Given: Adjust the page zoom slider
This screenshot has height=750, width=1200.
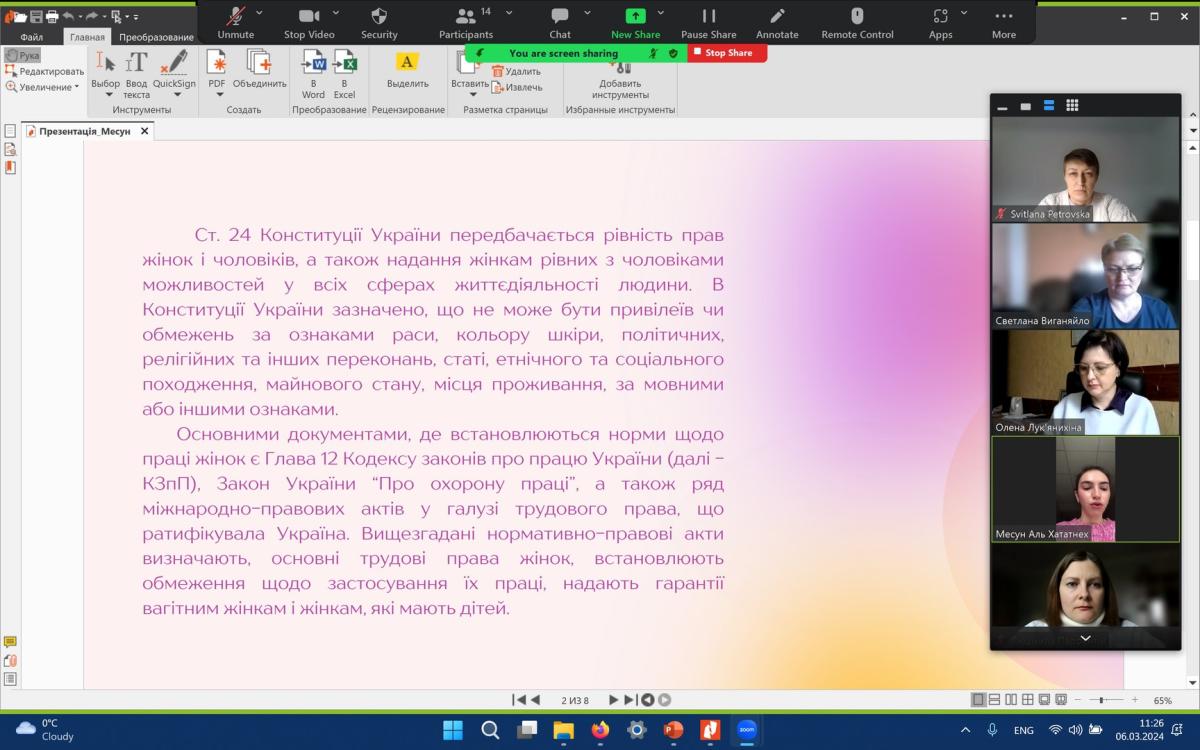Looking at the screenshot, I should pyautogui.click(x=1102, y=700).
